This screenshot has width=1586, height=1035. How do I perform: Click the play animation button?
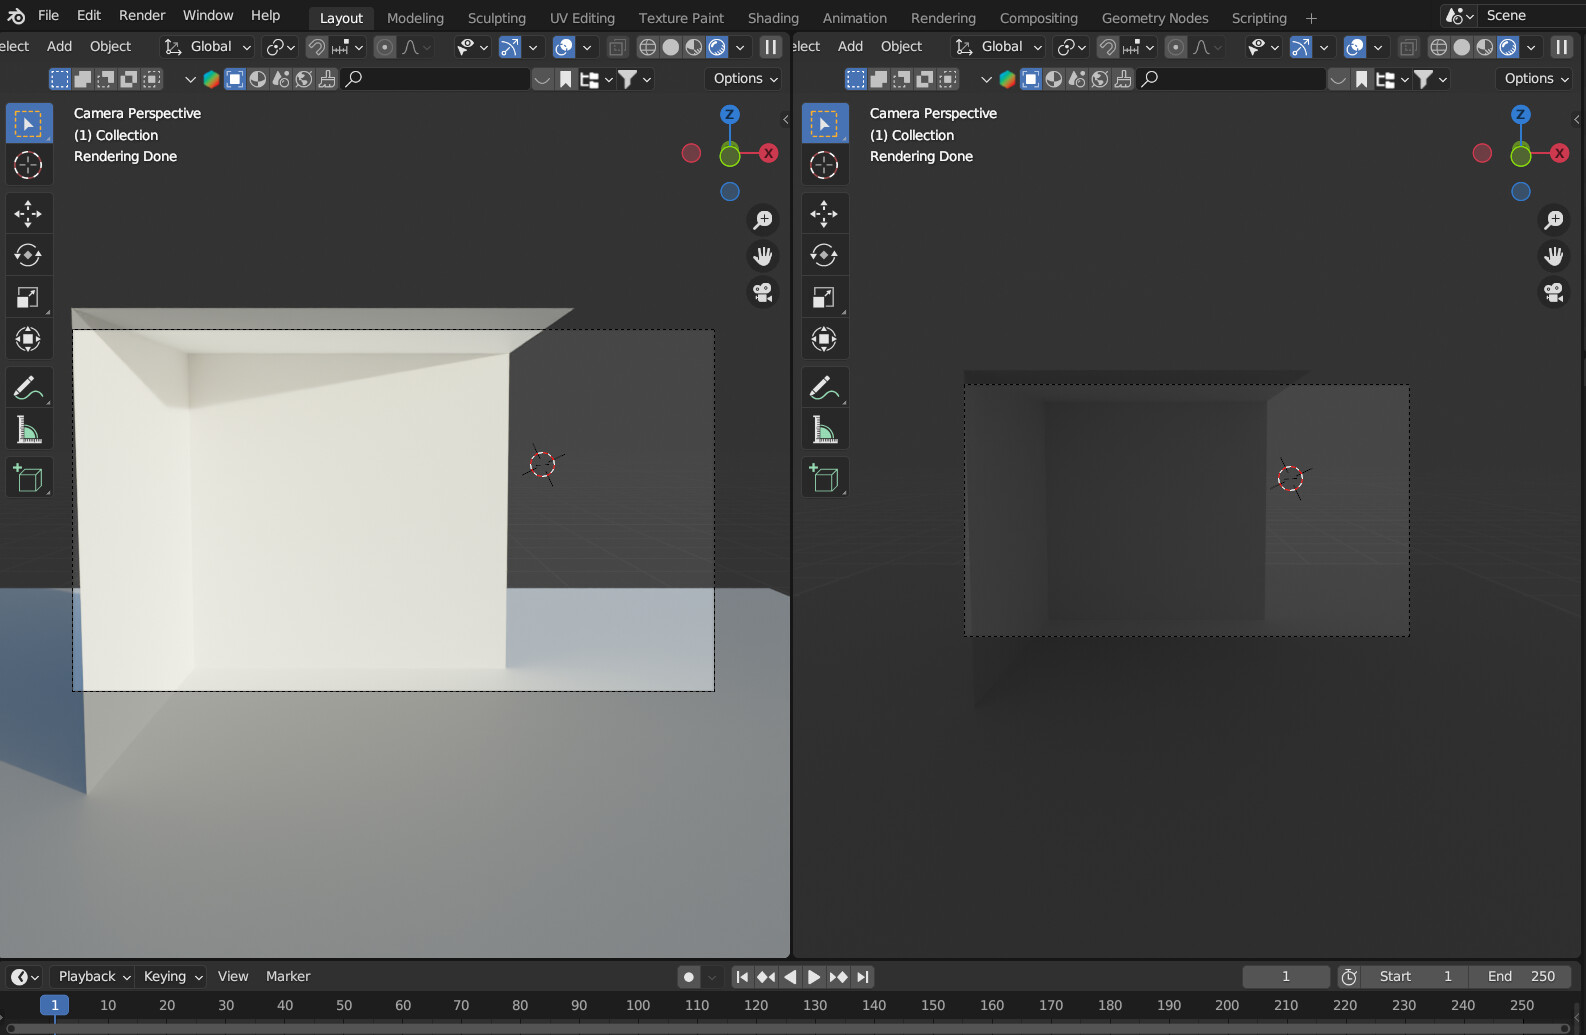(x=814, y=977)
